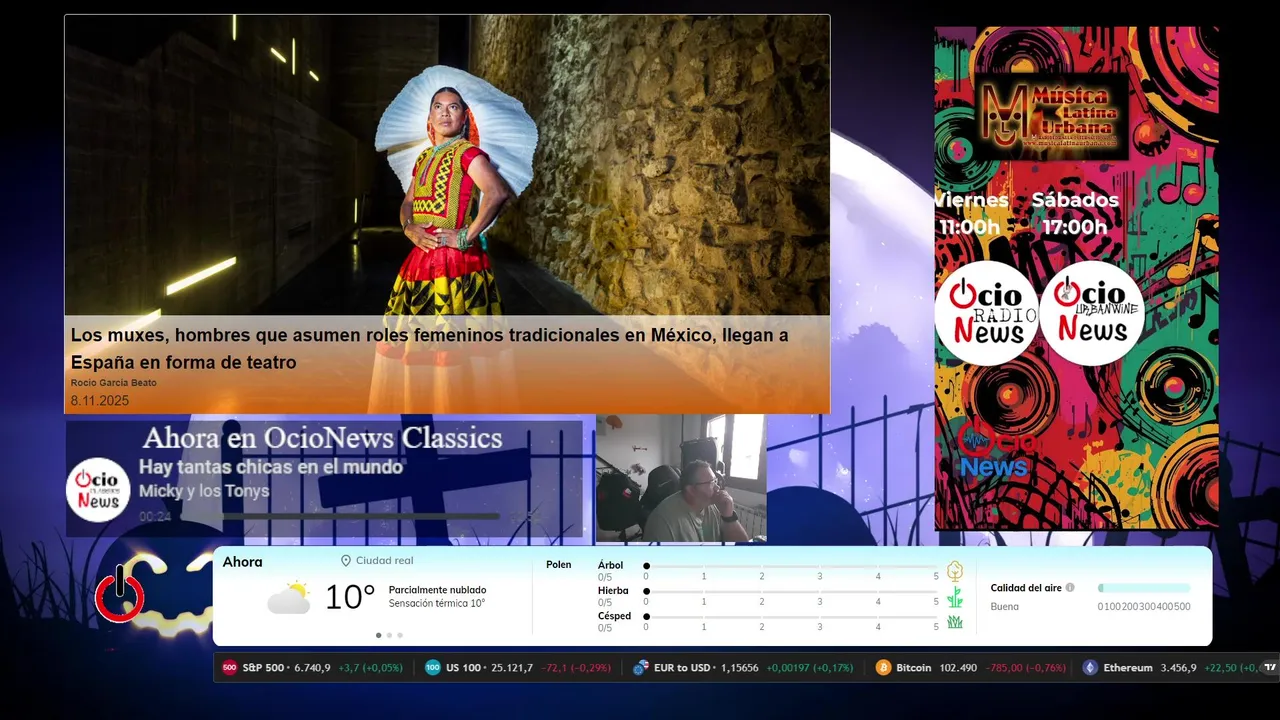The width and height of the screenshot is (1280, 720).
Task: Click the Viernes 11:00h schedule text
Action: (971, 213)
